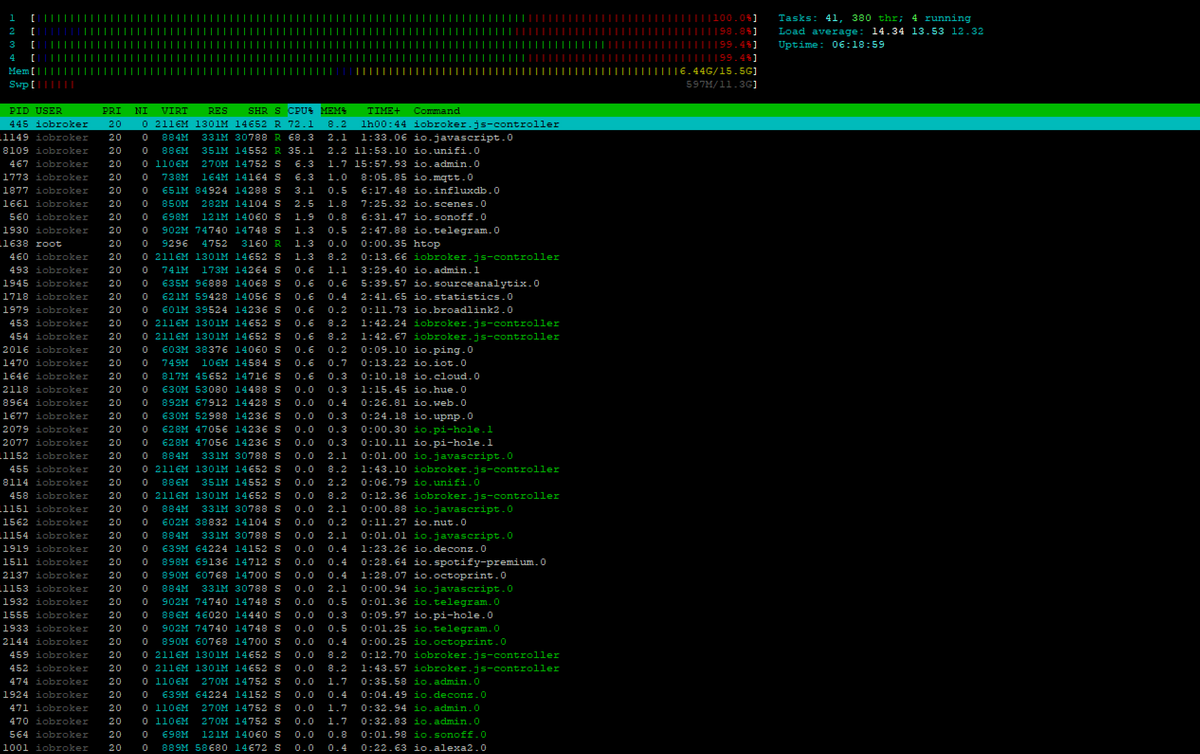Select the io.iot.0 process row
Screen dimensions: 1200x754
click(600, 363)
